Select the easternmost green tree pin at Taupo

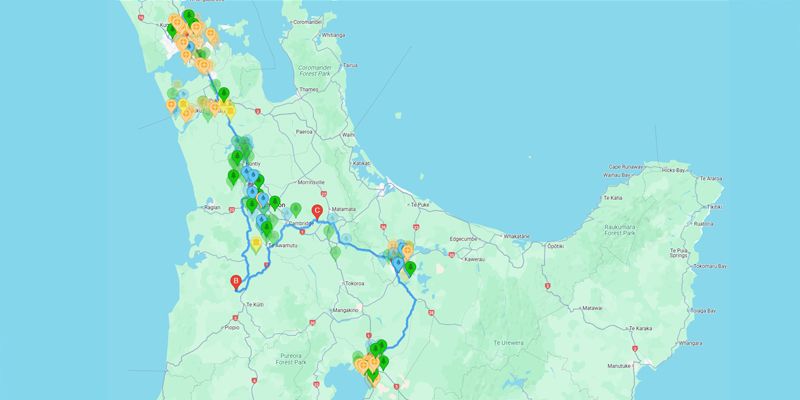[x=383, y=362]
